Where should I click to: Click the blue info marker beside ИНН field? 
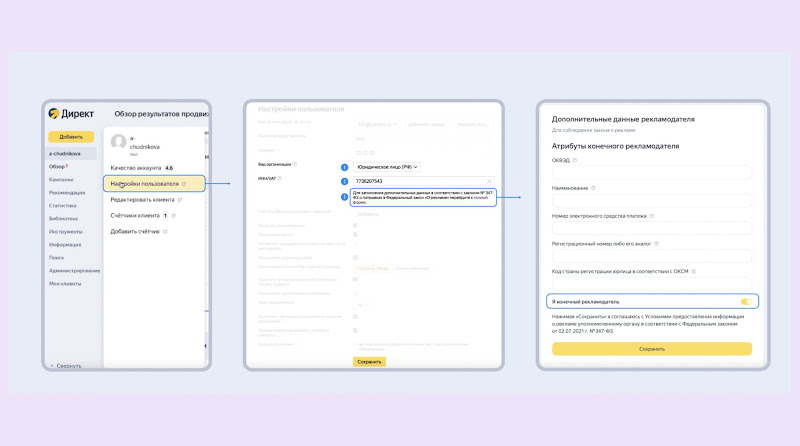pyautogui.click(x=344, y=181)
